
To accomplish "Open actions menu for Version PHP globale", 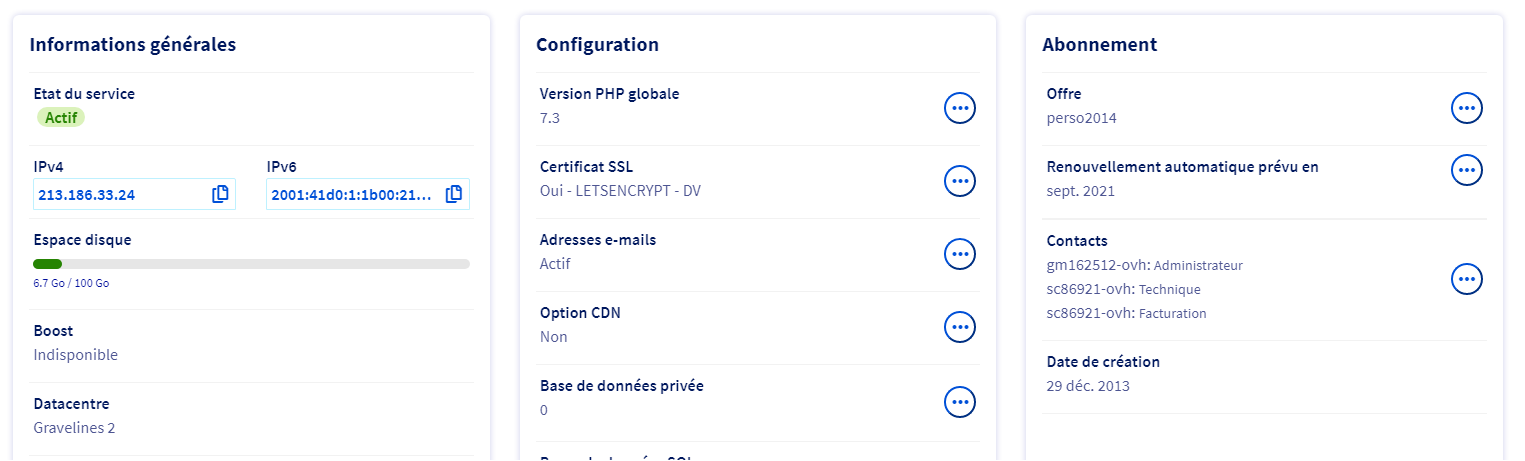I will click(960, 107).
